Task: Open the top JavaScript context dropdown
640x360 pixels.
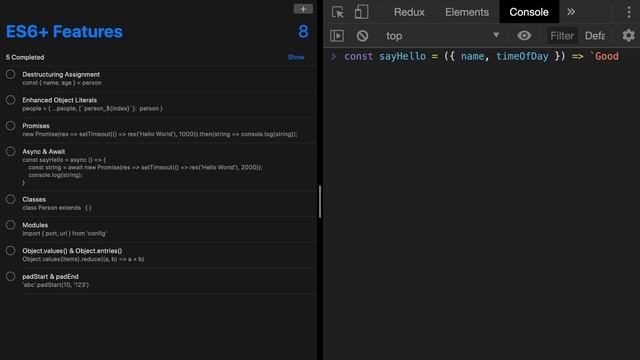Action: [x=442, y=36]
